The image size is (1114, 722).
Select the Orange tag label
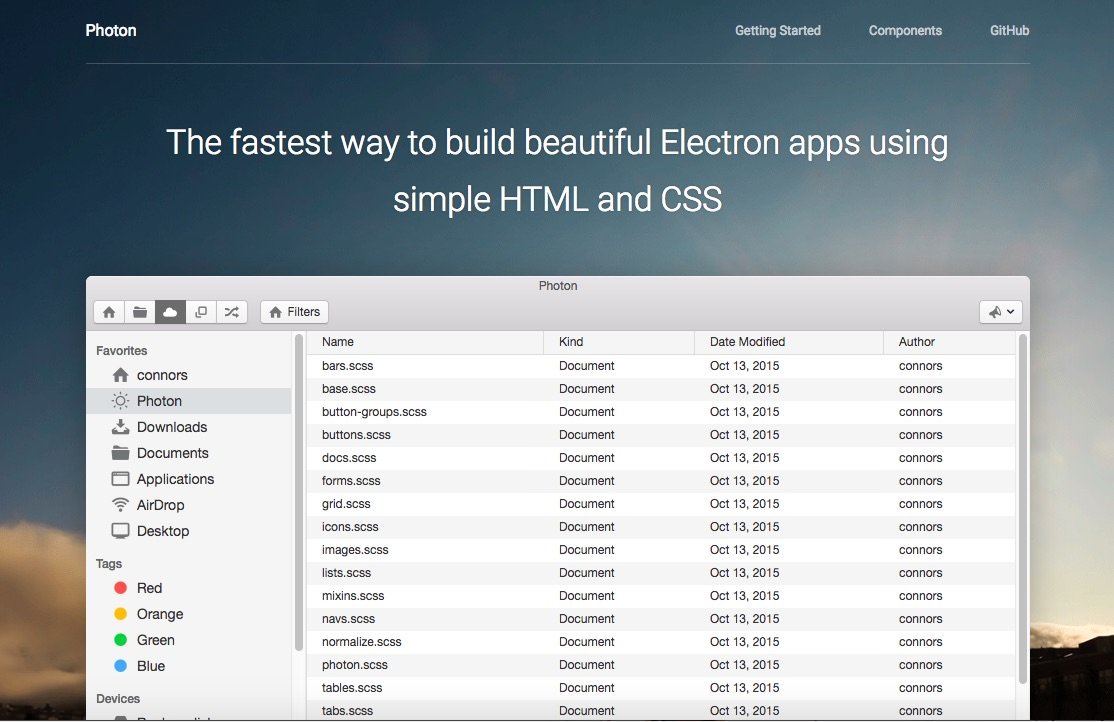(160, 614)
